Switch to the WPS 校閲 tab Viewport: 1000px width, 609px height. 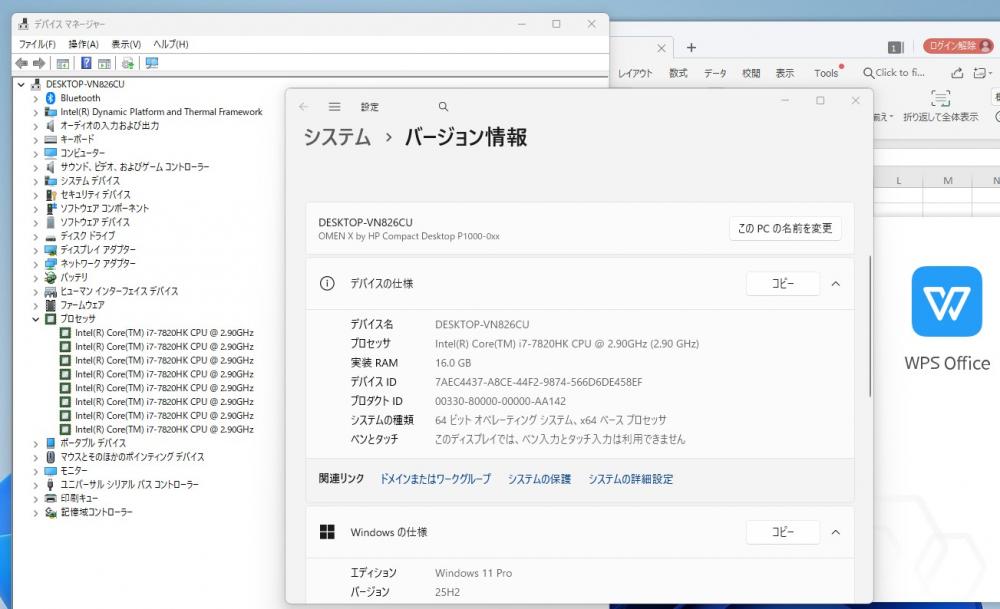[751, 73]
